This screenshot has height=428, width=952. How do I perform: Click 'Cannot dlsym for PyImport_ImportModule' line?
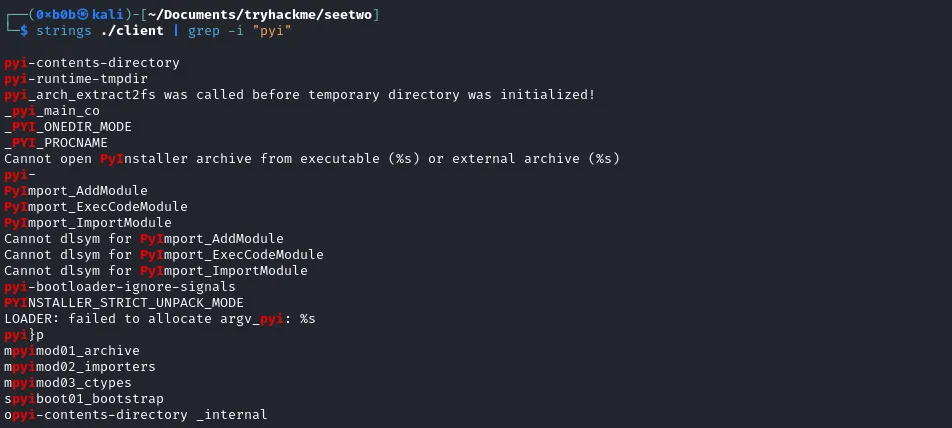(x=156, y=271)
